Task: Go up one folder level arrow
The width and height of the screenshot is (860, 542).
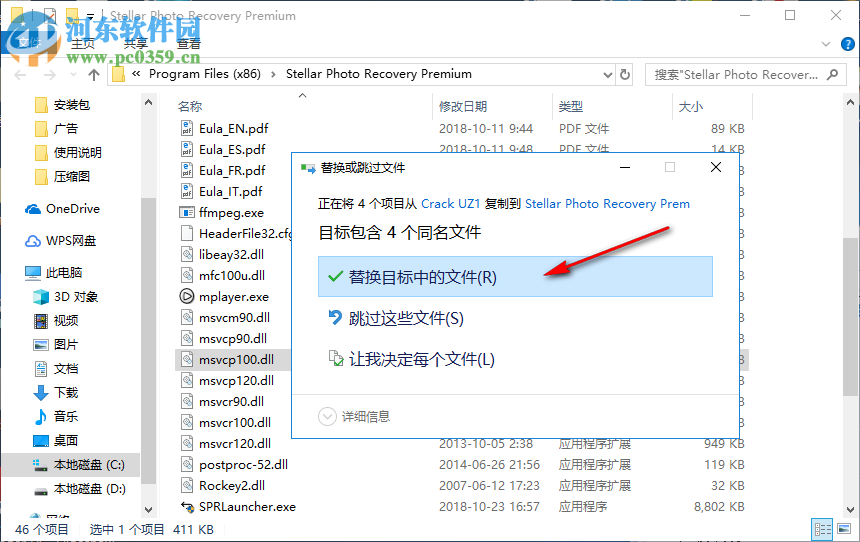Action: pos(94,75)
